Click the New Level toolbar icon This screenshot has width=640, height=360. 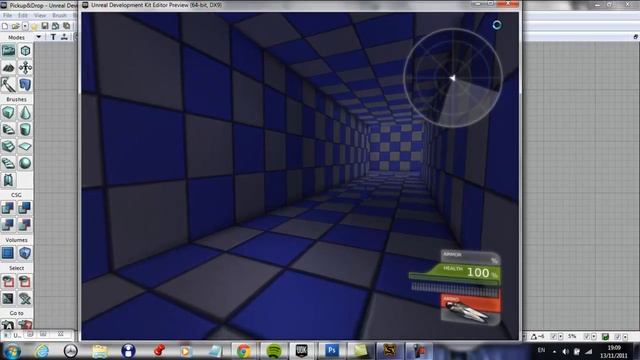pyautogui.click(x=5, y=26)
